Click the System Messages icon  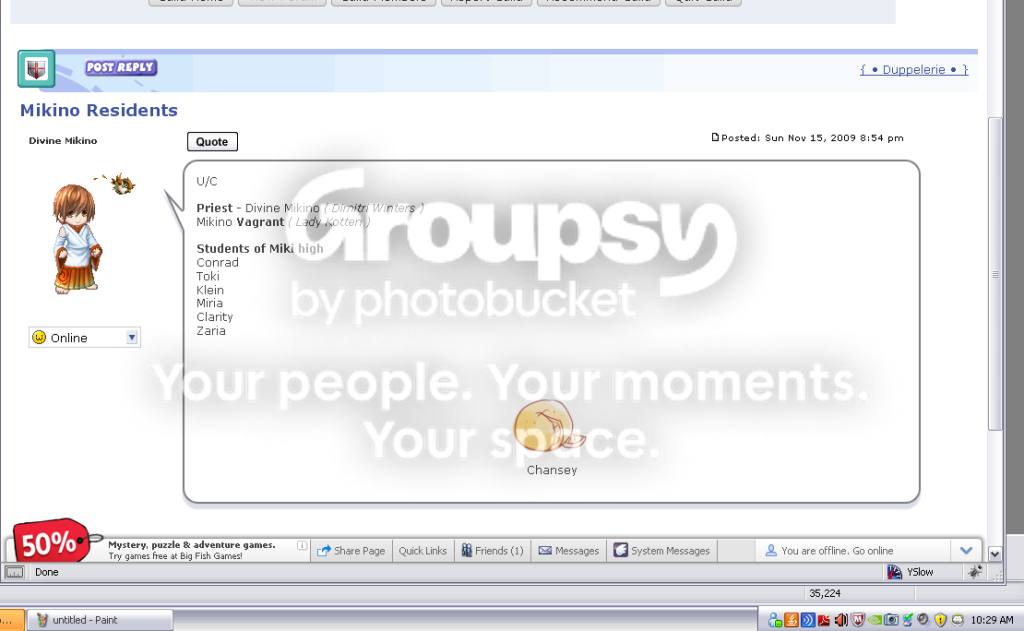click(x=620, y=551)
